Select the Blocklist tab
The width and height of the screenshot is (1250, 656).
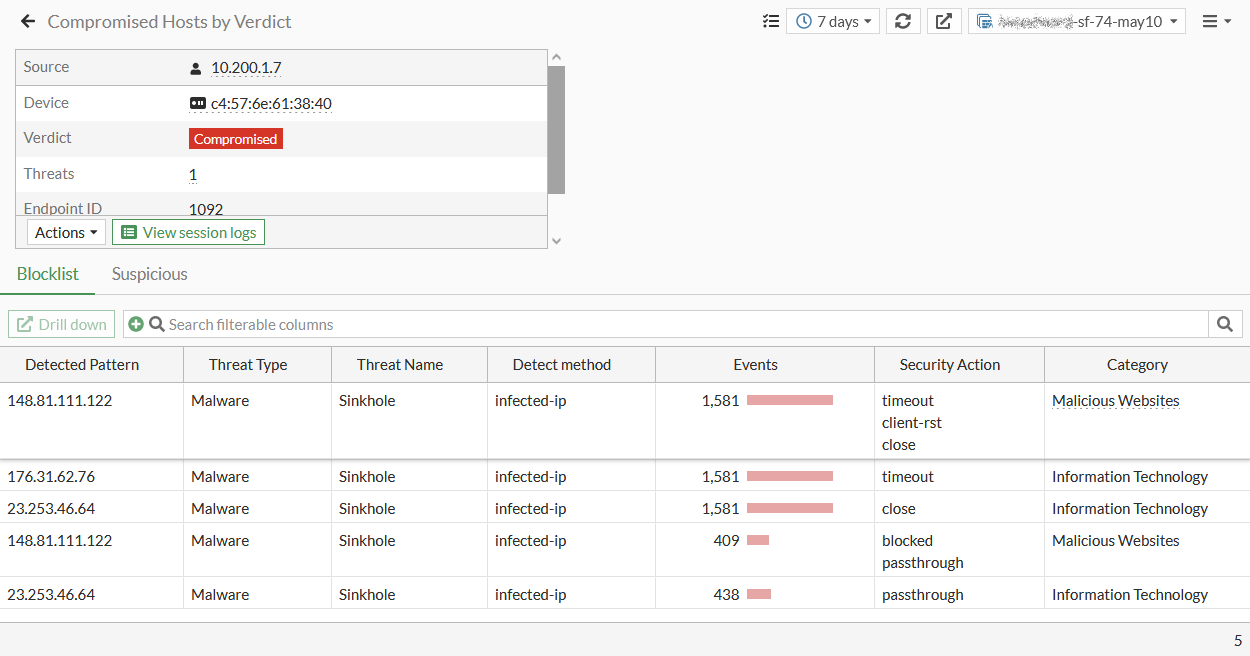[47, 273]
